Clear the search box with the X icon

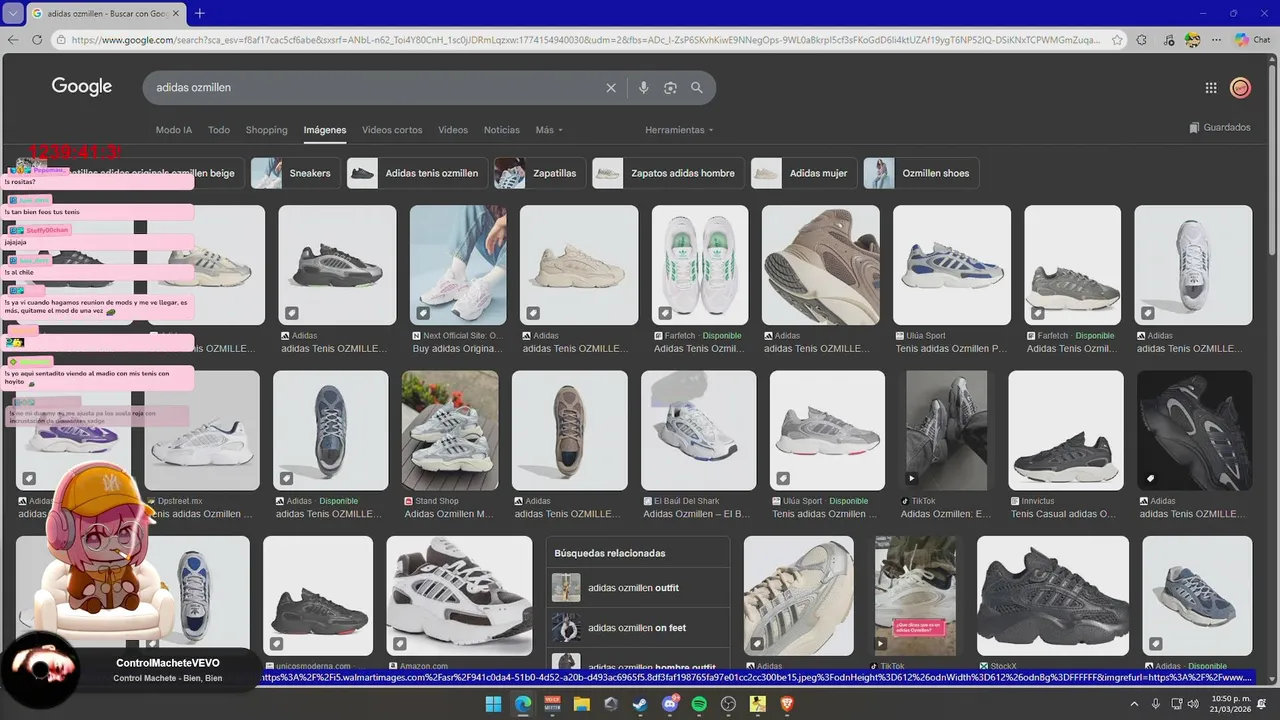coord(611,88)
